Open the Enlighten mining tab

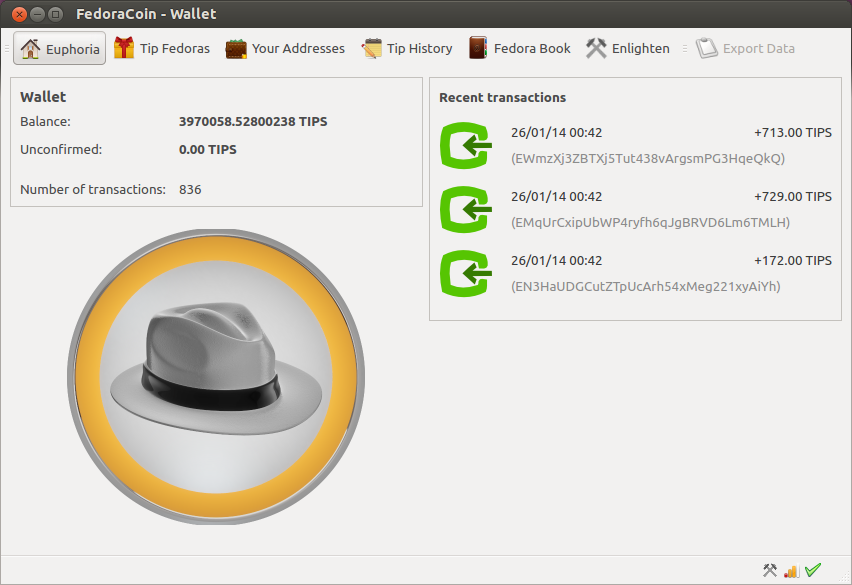(x=628, y=48)
